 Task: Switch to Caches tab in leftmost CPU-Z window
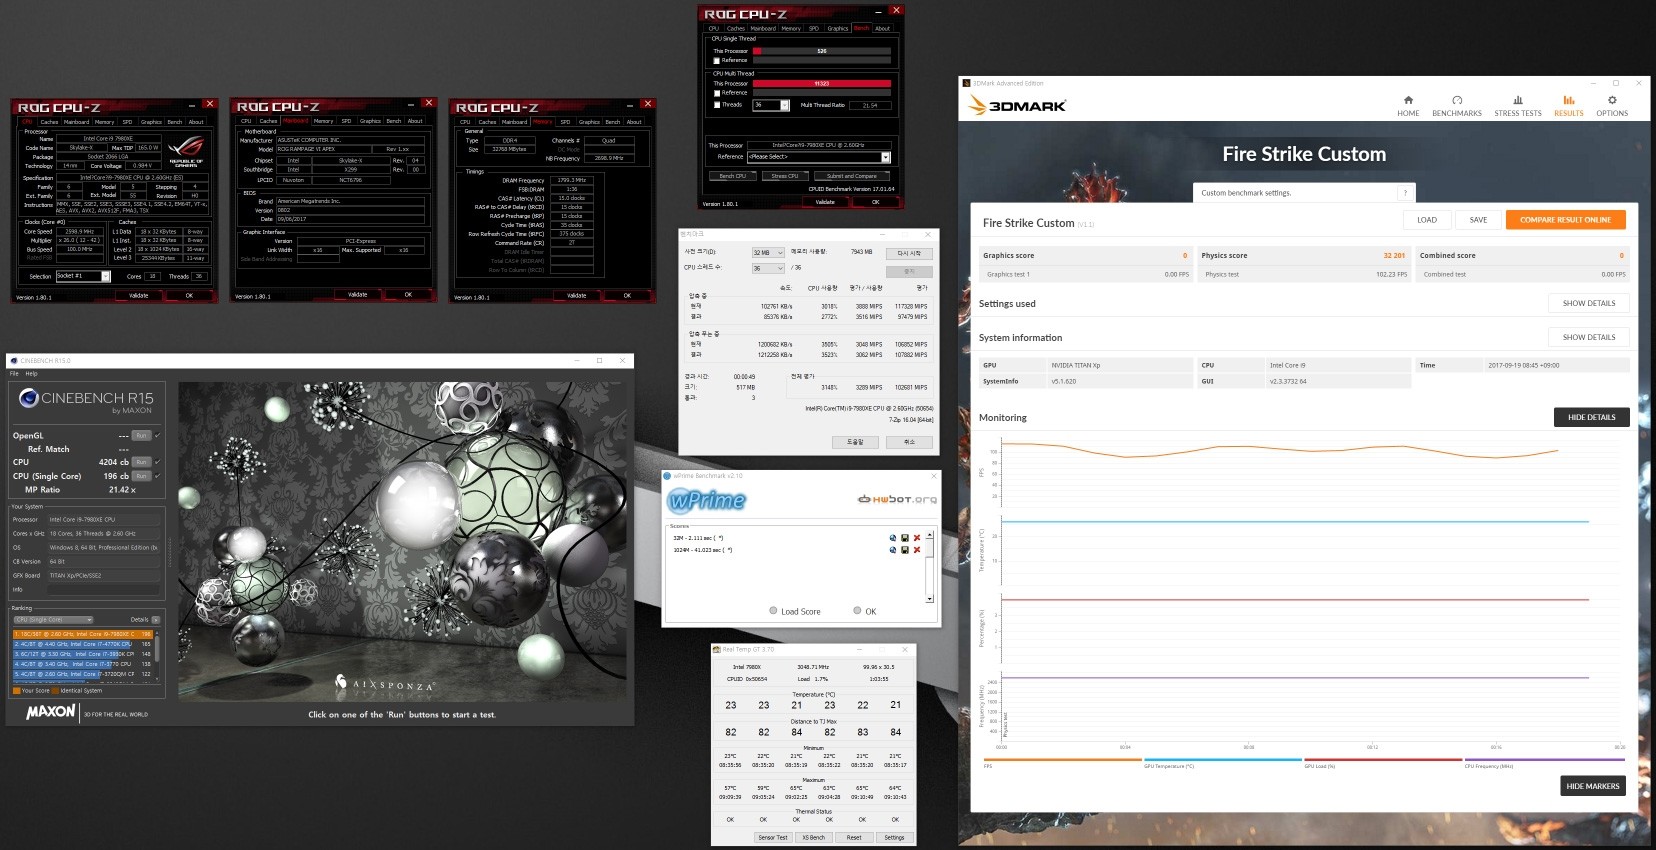(x=49, y=122)
